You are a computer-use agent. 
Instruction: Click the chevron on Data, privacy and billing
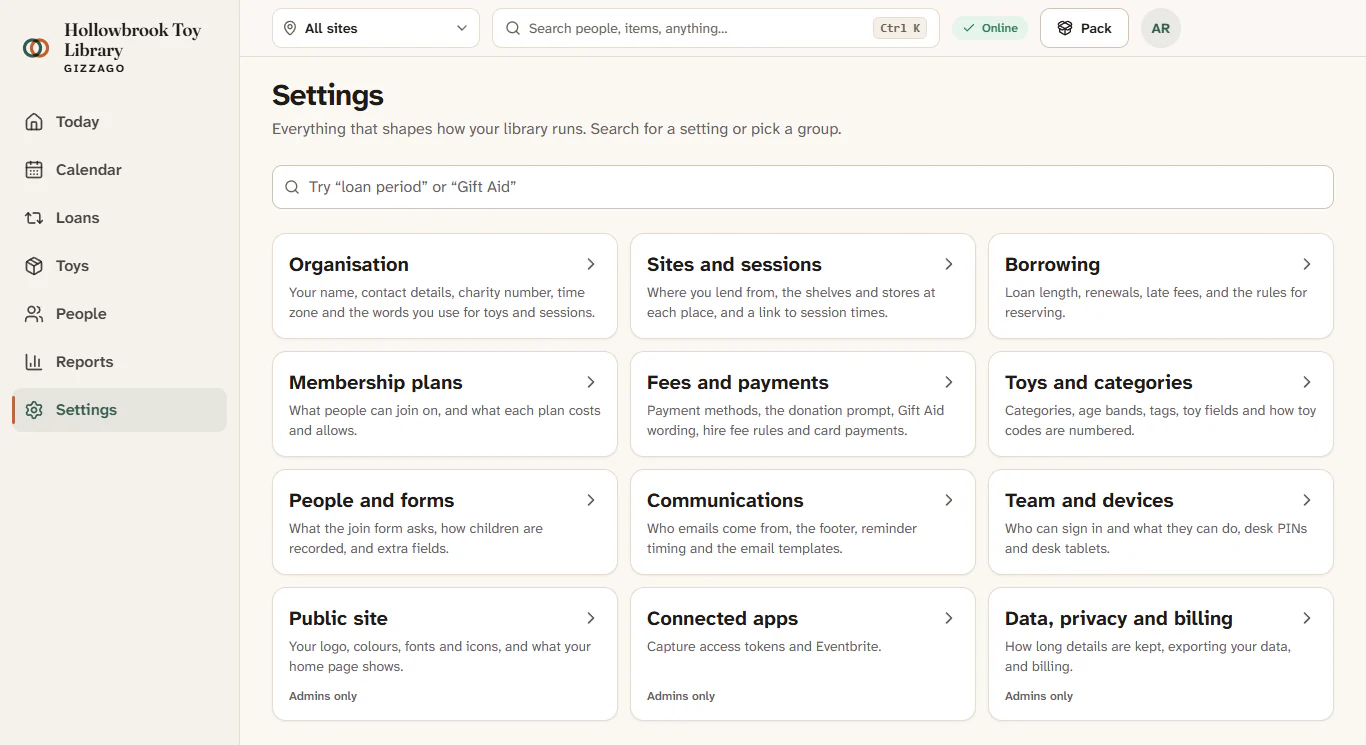click(x=1307, y=618)
